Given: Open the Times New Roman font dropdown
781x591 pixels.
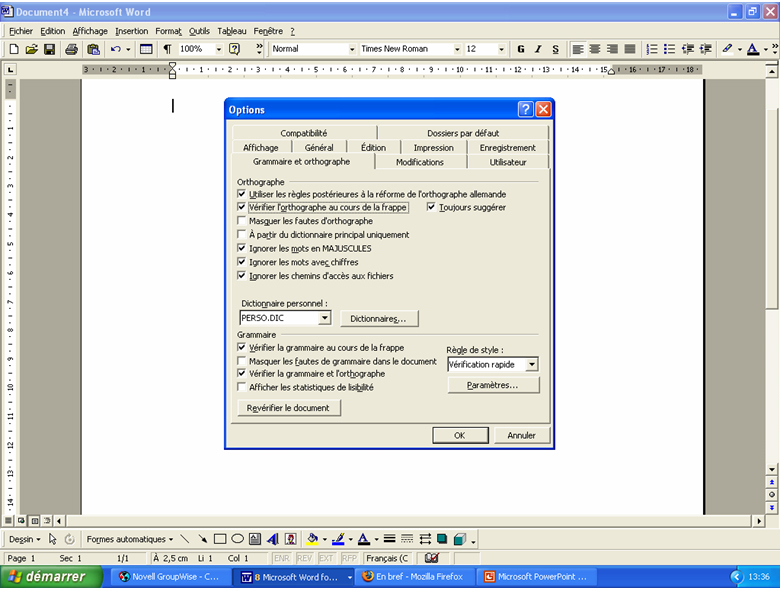Looking at the screenshot, I should pyautogui.click(x=457, y=49).
